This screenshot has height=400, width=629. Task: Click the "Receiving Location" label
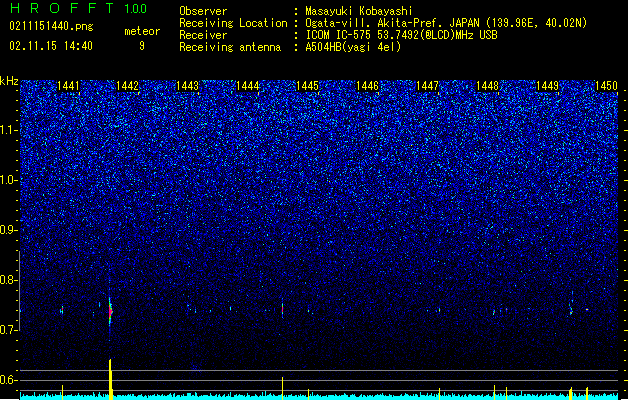pyautogui.click(x=233, y=23)
